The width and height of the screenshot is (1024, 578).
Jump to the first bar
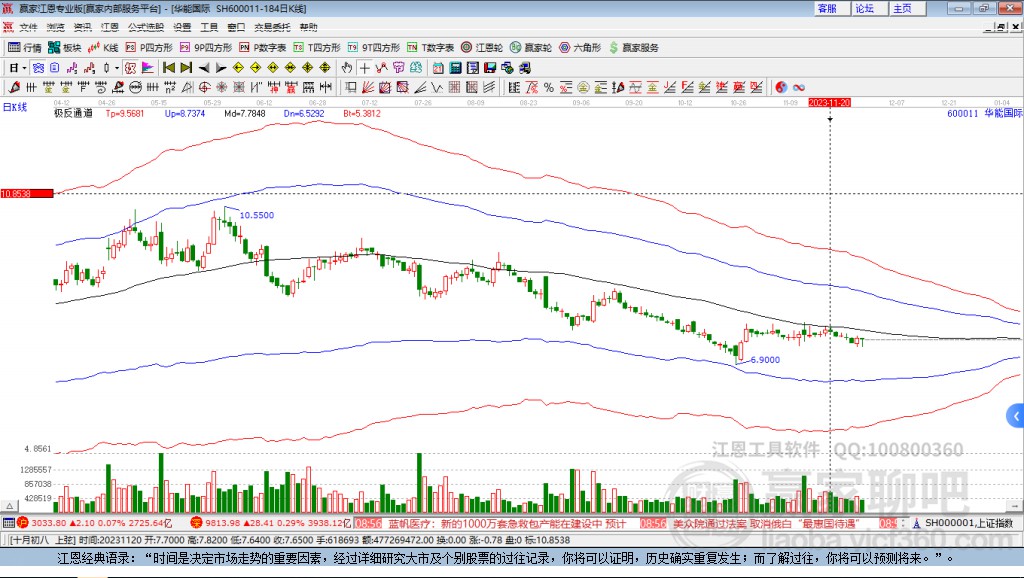(x=169, y=68)
